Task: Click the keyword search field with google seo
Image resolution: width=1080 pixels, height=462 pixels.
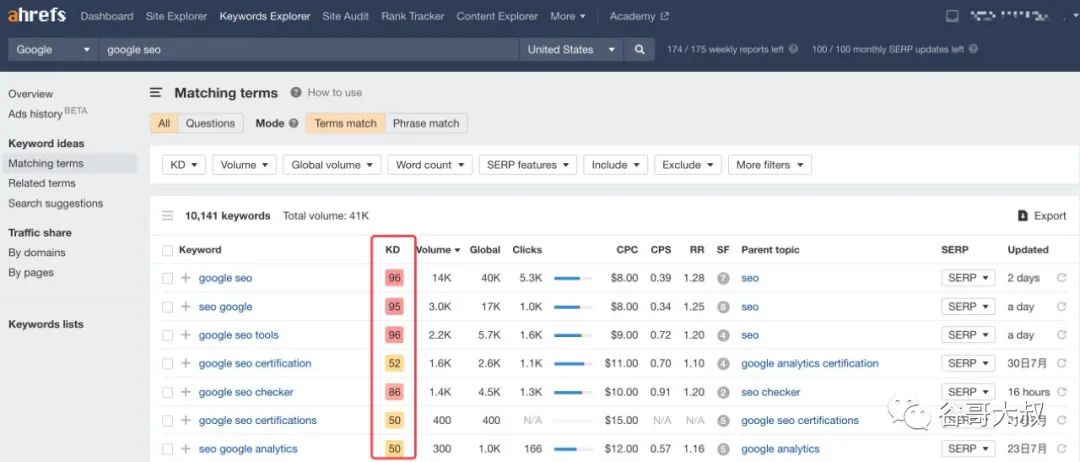Action: coord(309,50)
